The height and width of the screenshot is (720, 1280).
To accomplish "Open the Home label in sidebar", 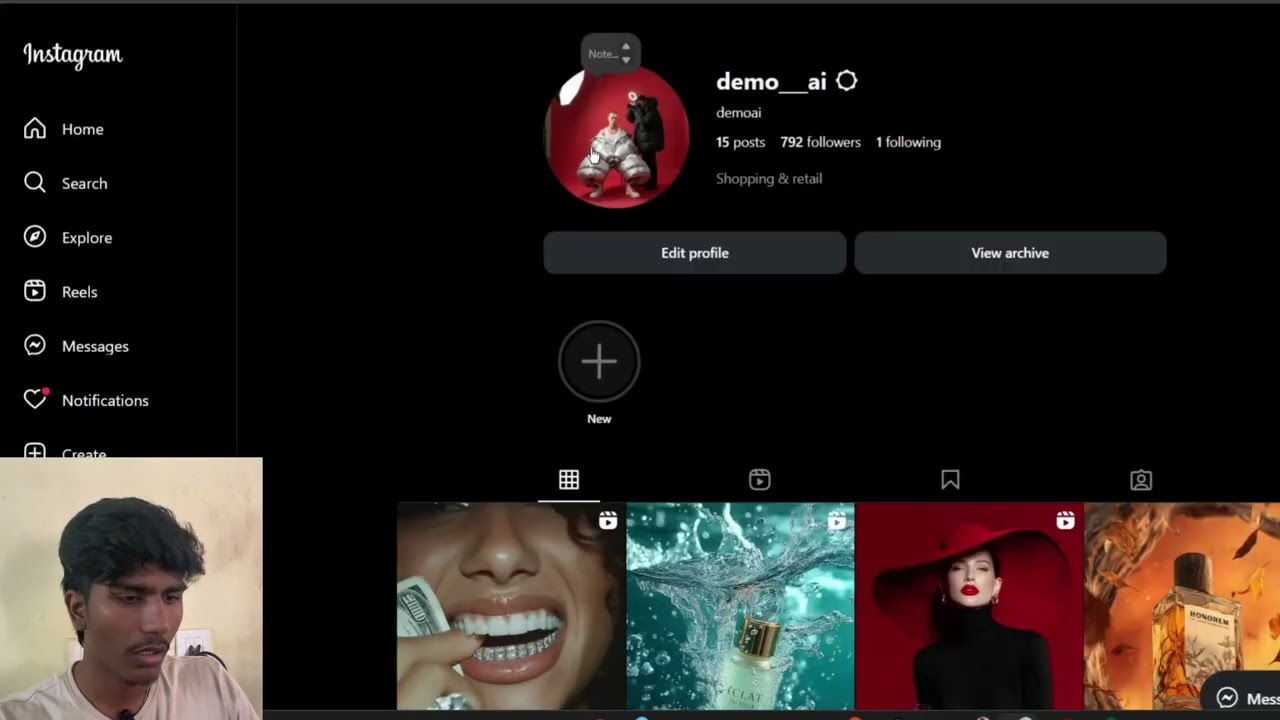I will tap(83, 129).
